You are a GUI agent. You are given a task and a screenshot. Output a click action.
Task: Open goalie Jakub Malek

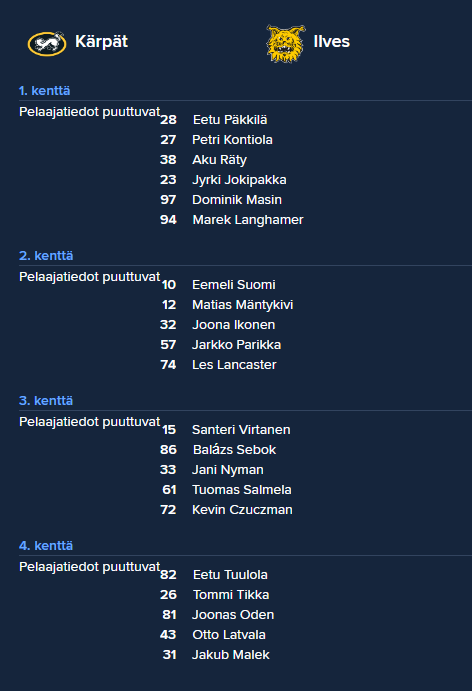(230, 654)
